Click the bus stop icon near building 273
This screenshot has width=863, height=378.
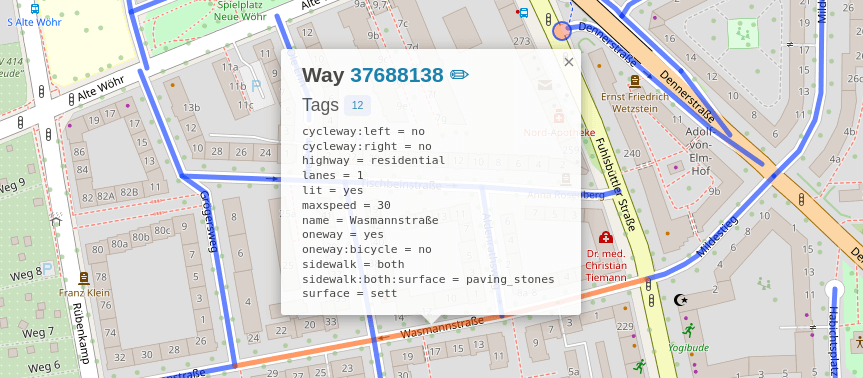click(523, 13)
